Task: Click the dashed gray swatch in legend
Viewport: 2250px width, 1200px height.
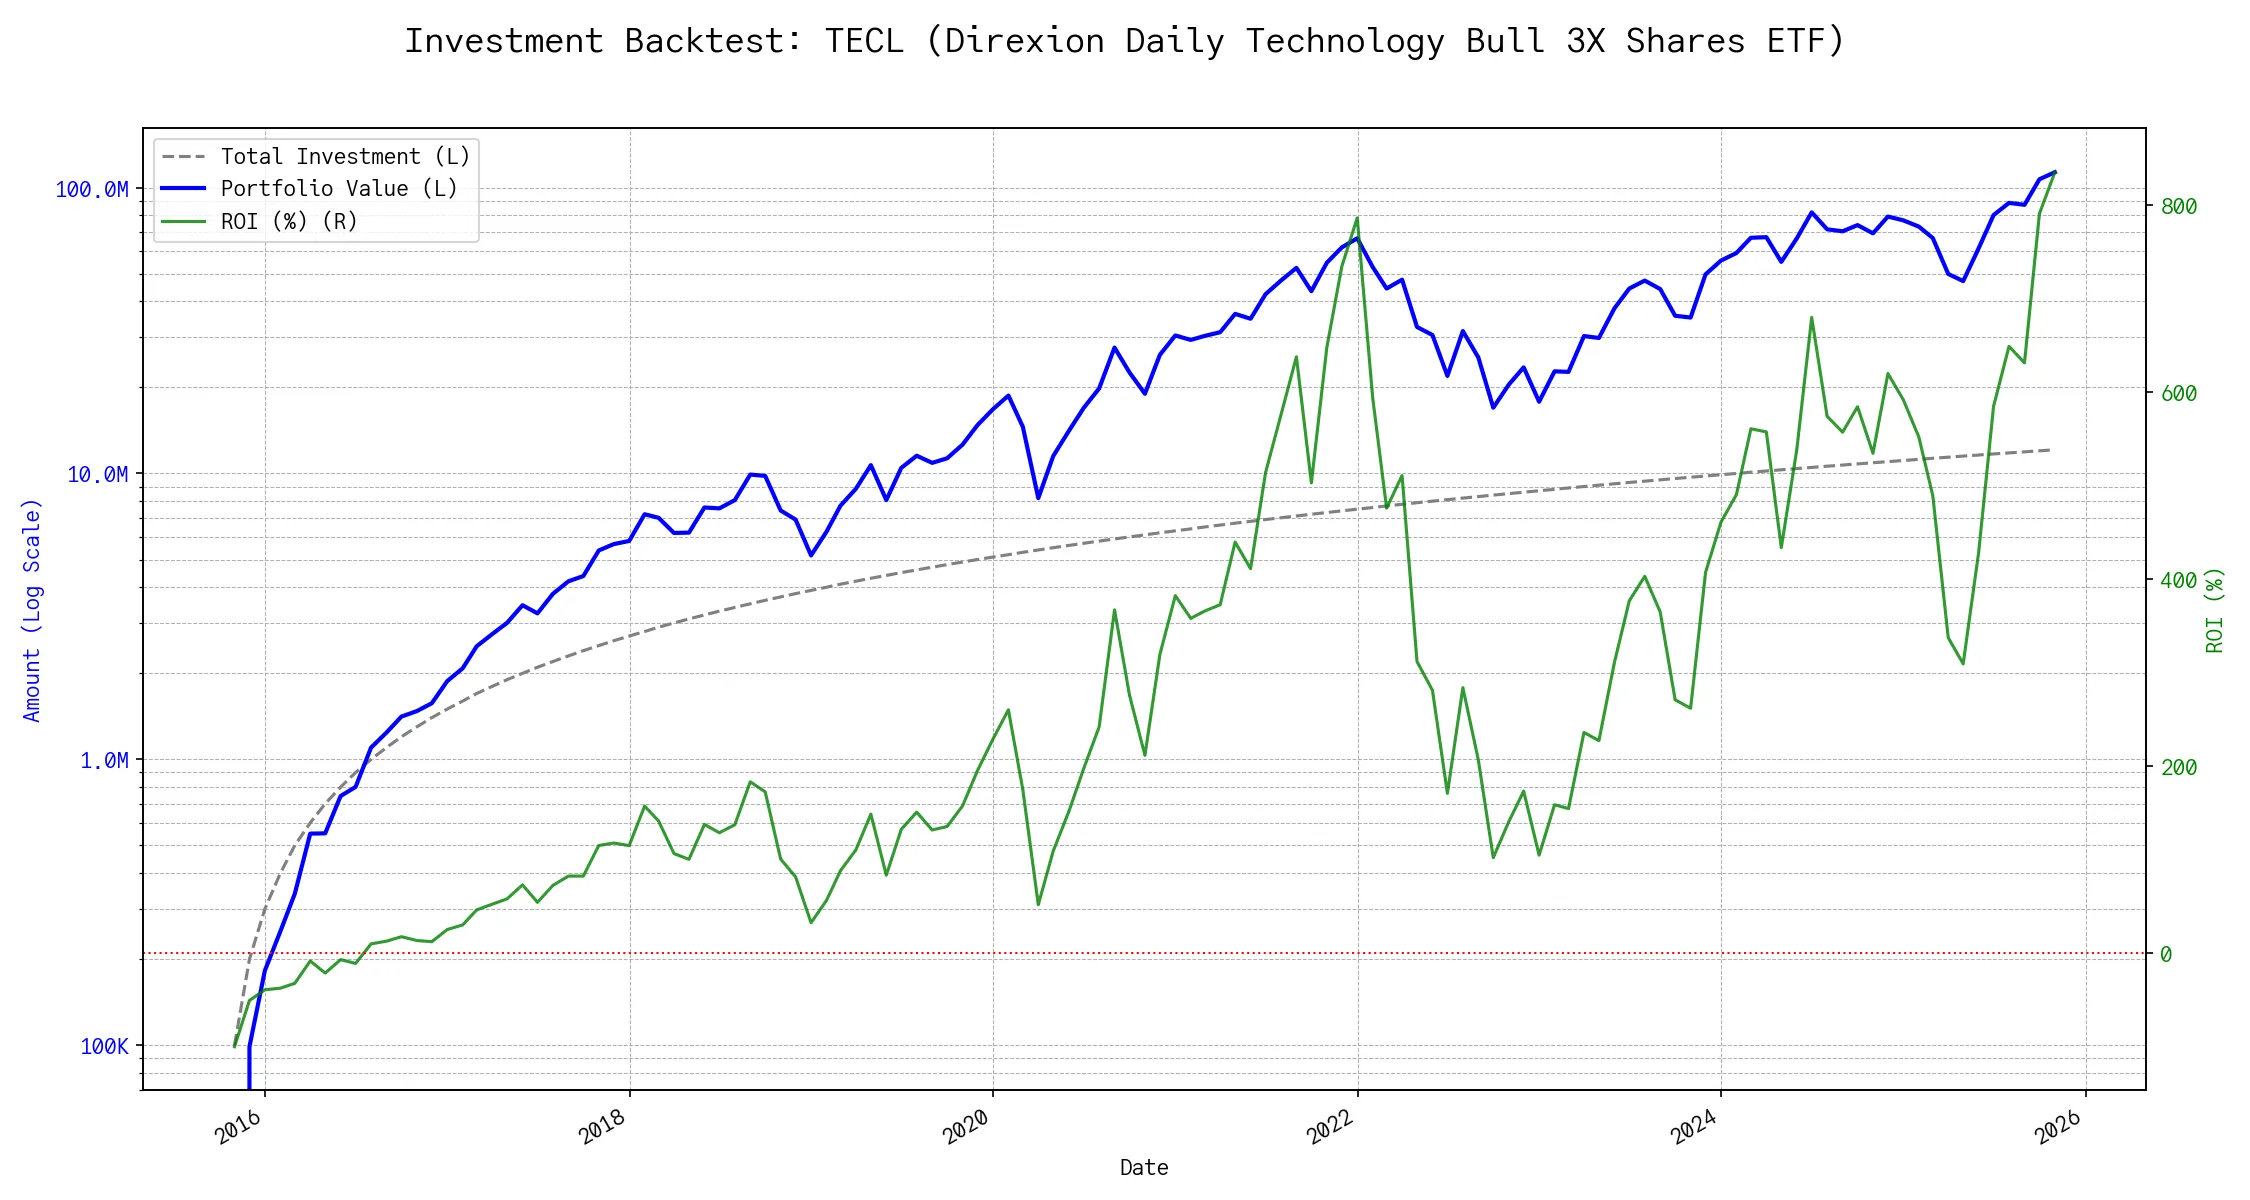Action: [183, 157]
